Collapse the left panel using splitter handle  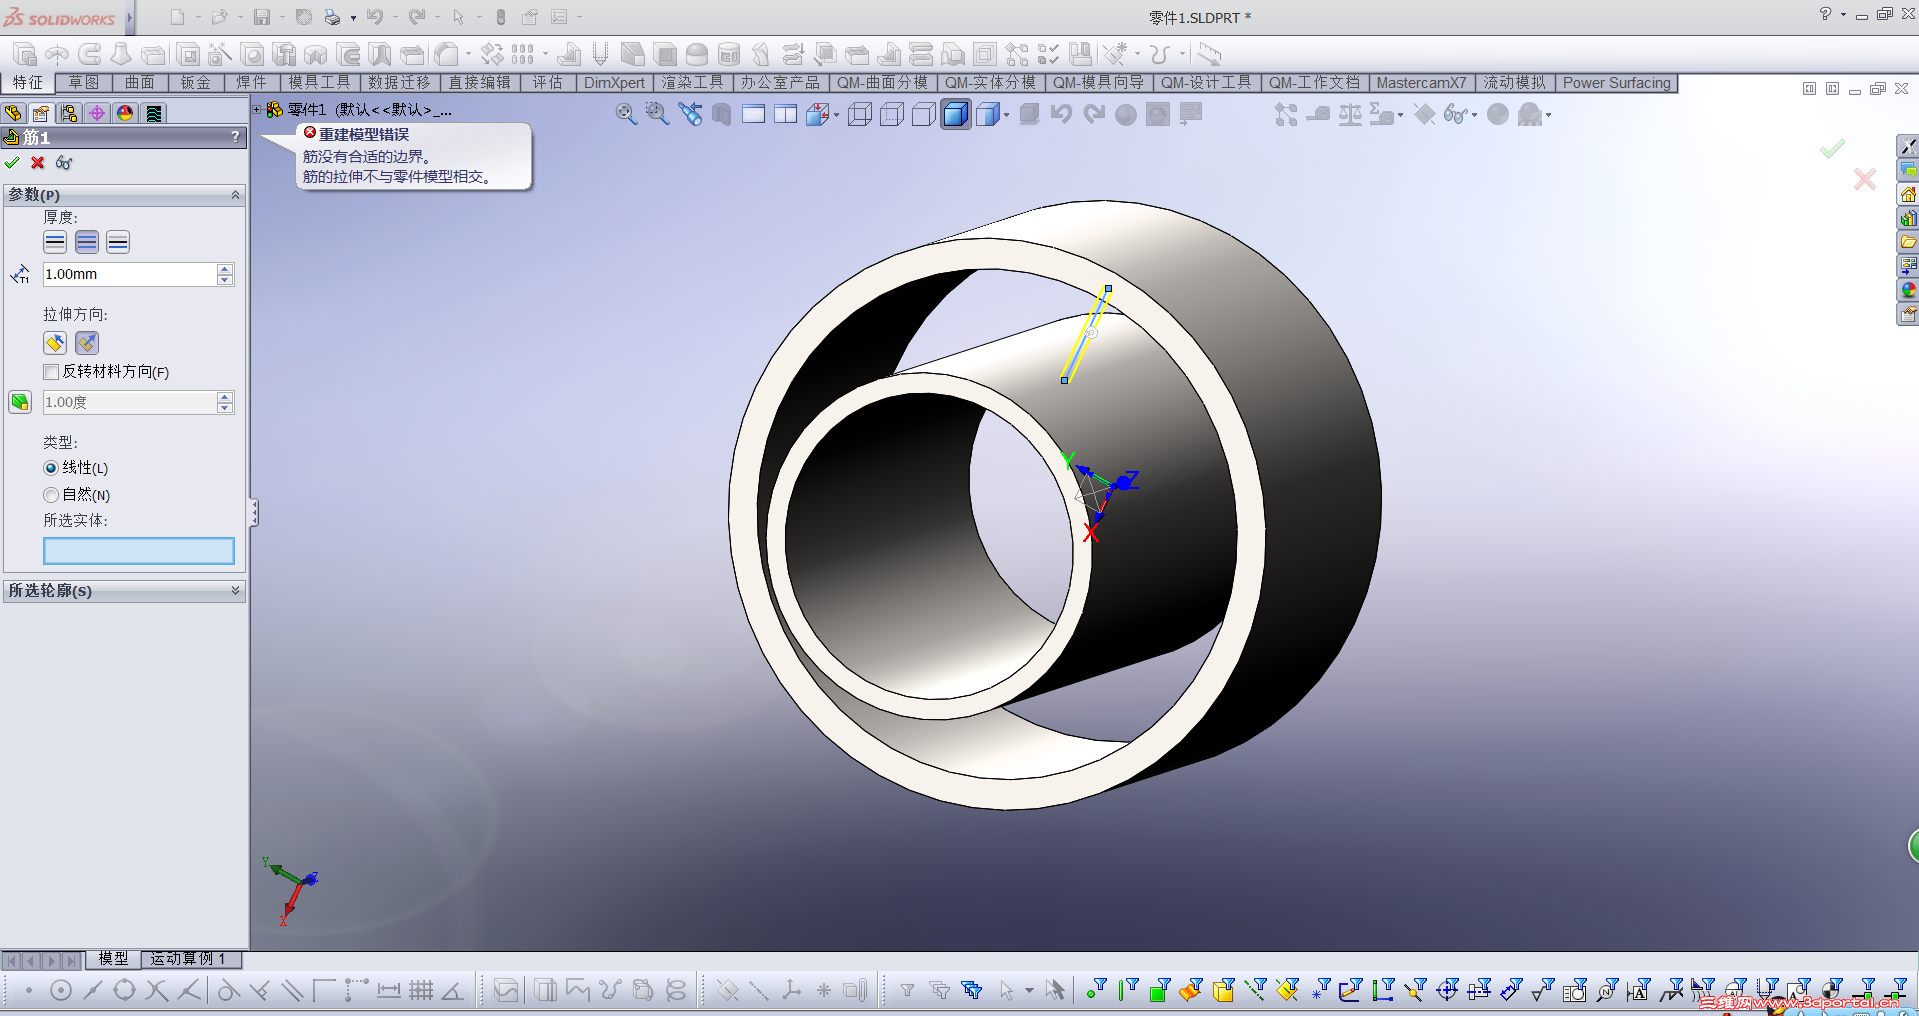point(254,513)
